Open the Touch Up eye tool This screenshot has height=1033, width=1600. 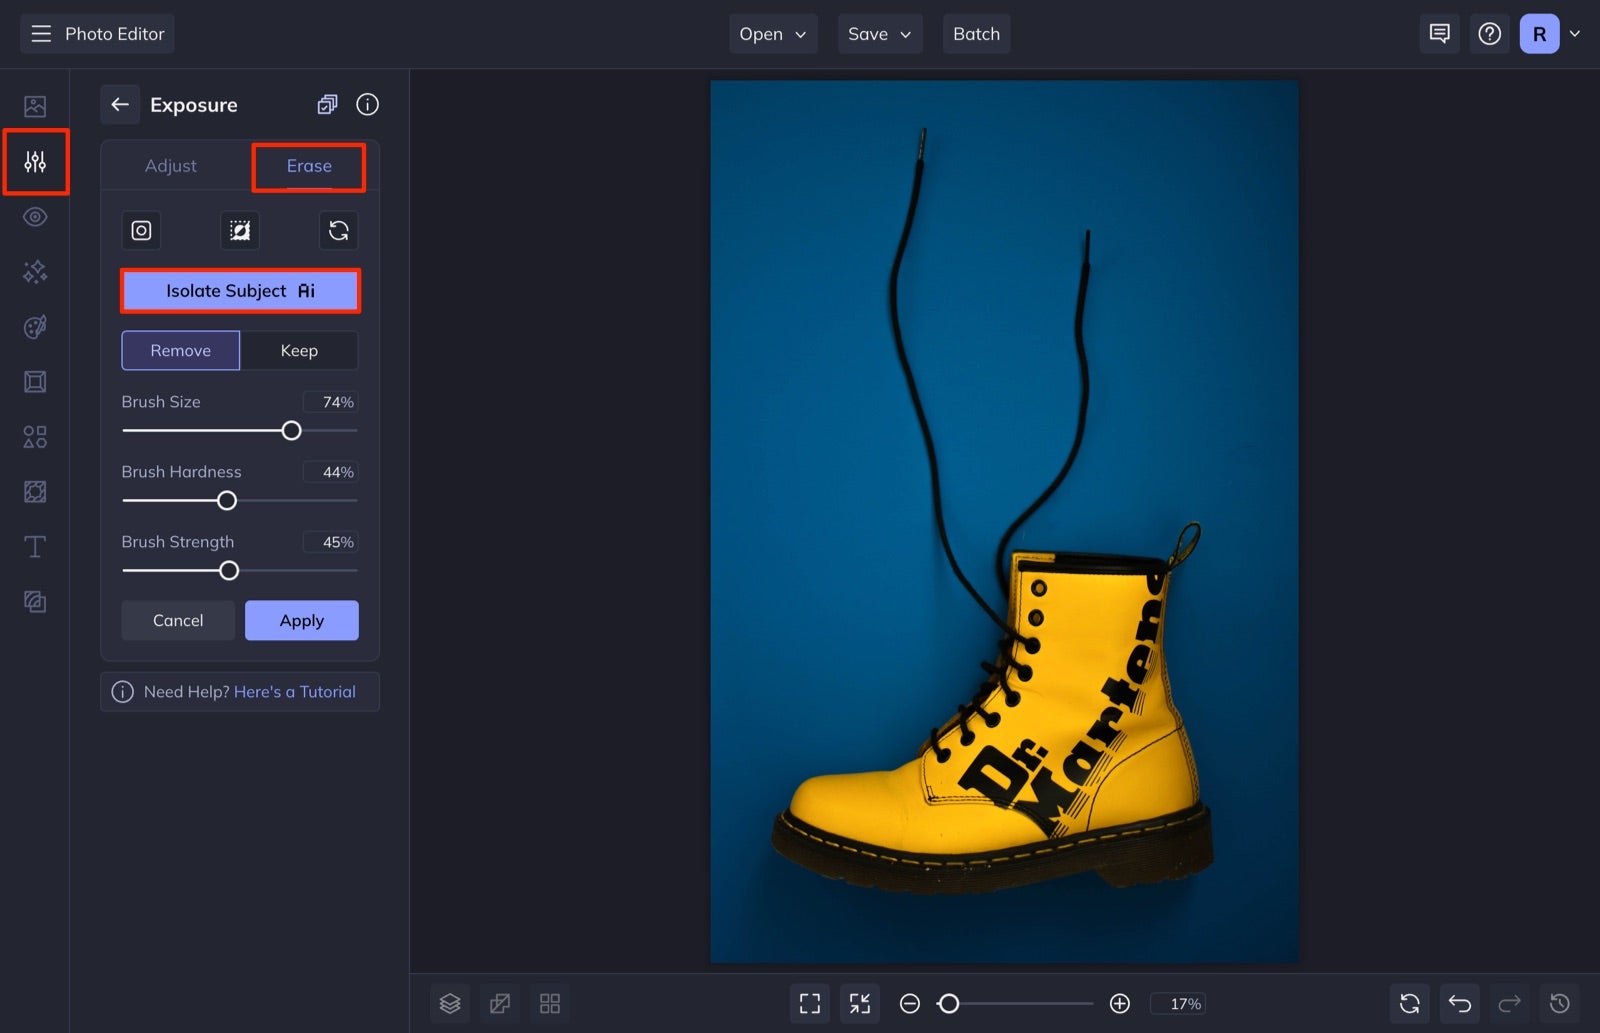(35, 216)
